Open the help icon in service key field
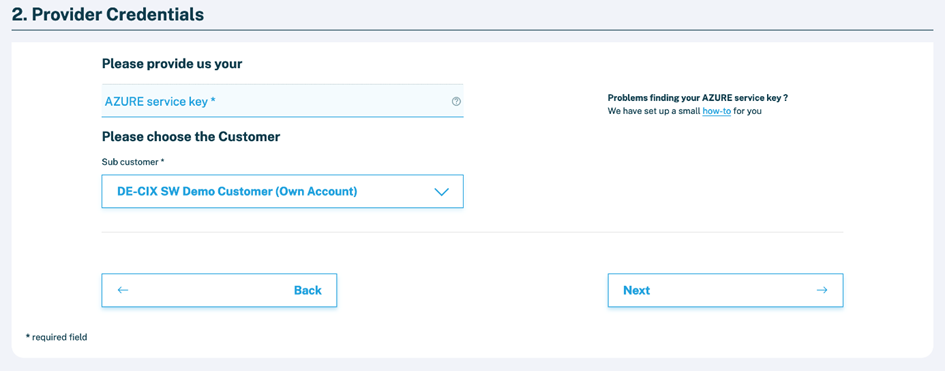945x371 pixels. 456,102
